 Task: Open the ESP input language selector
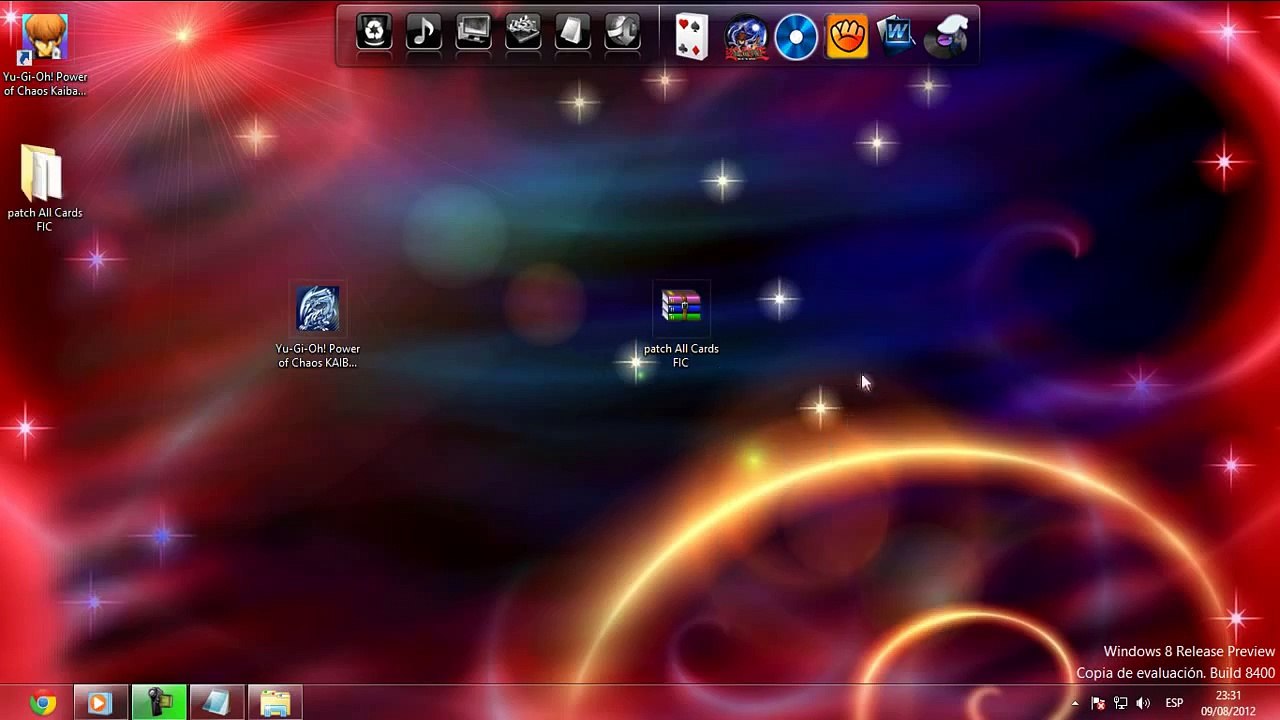[x=1174, y=704]
